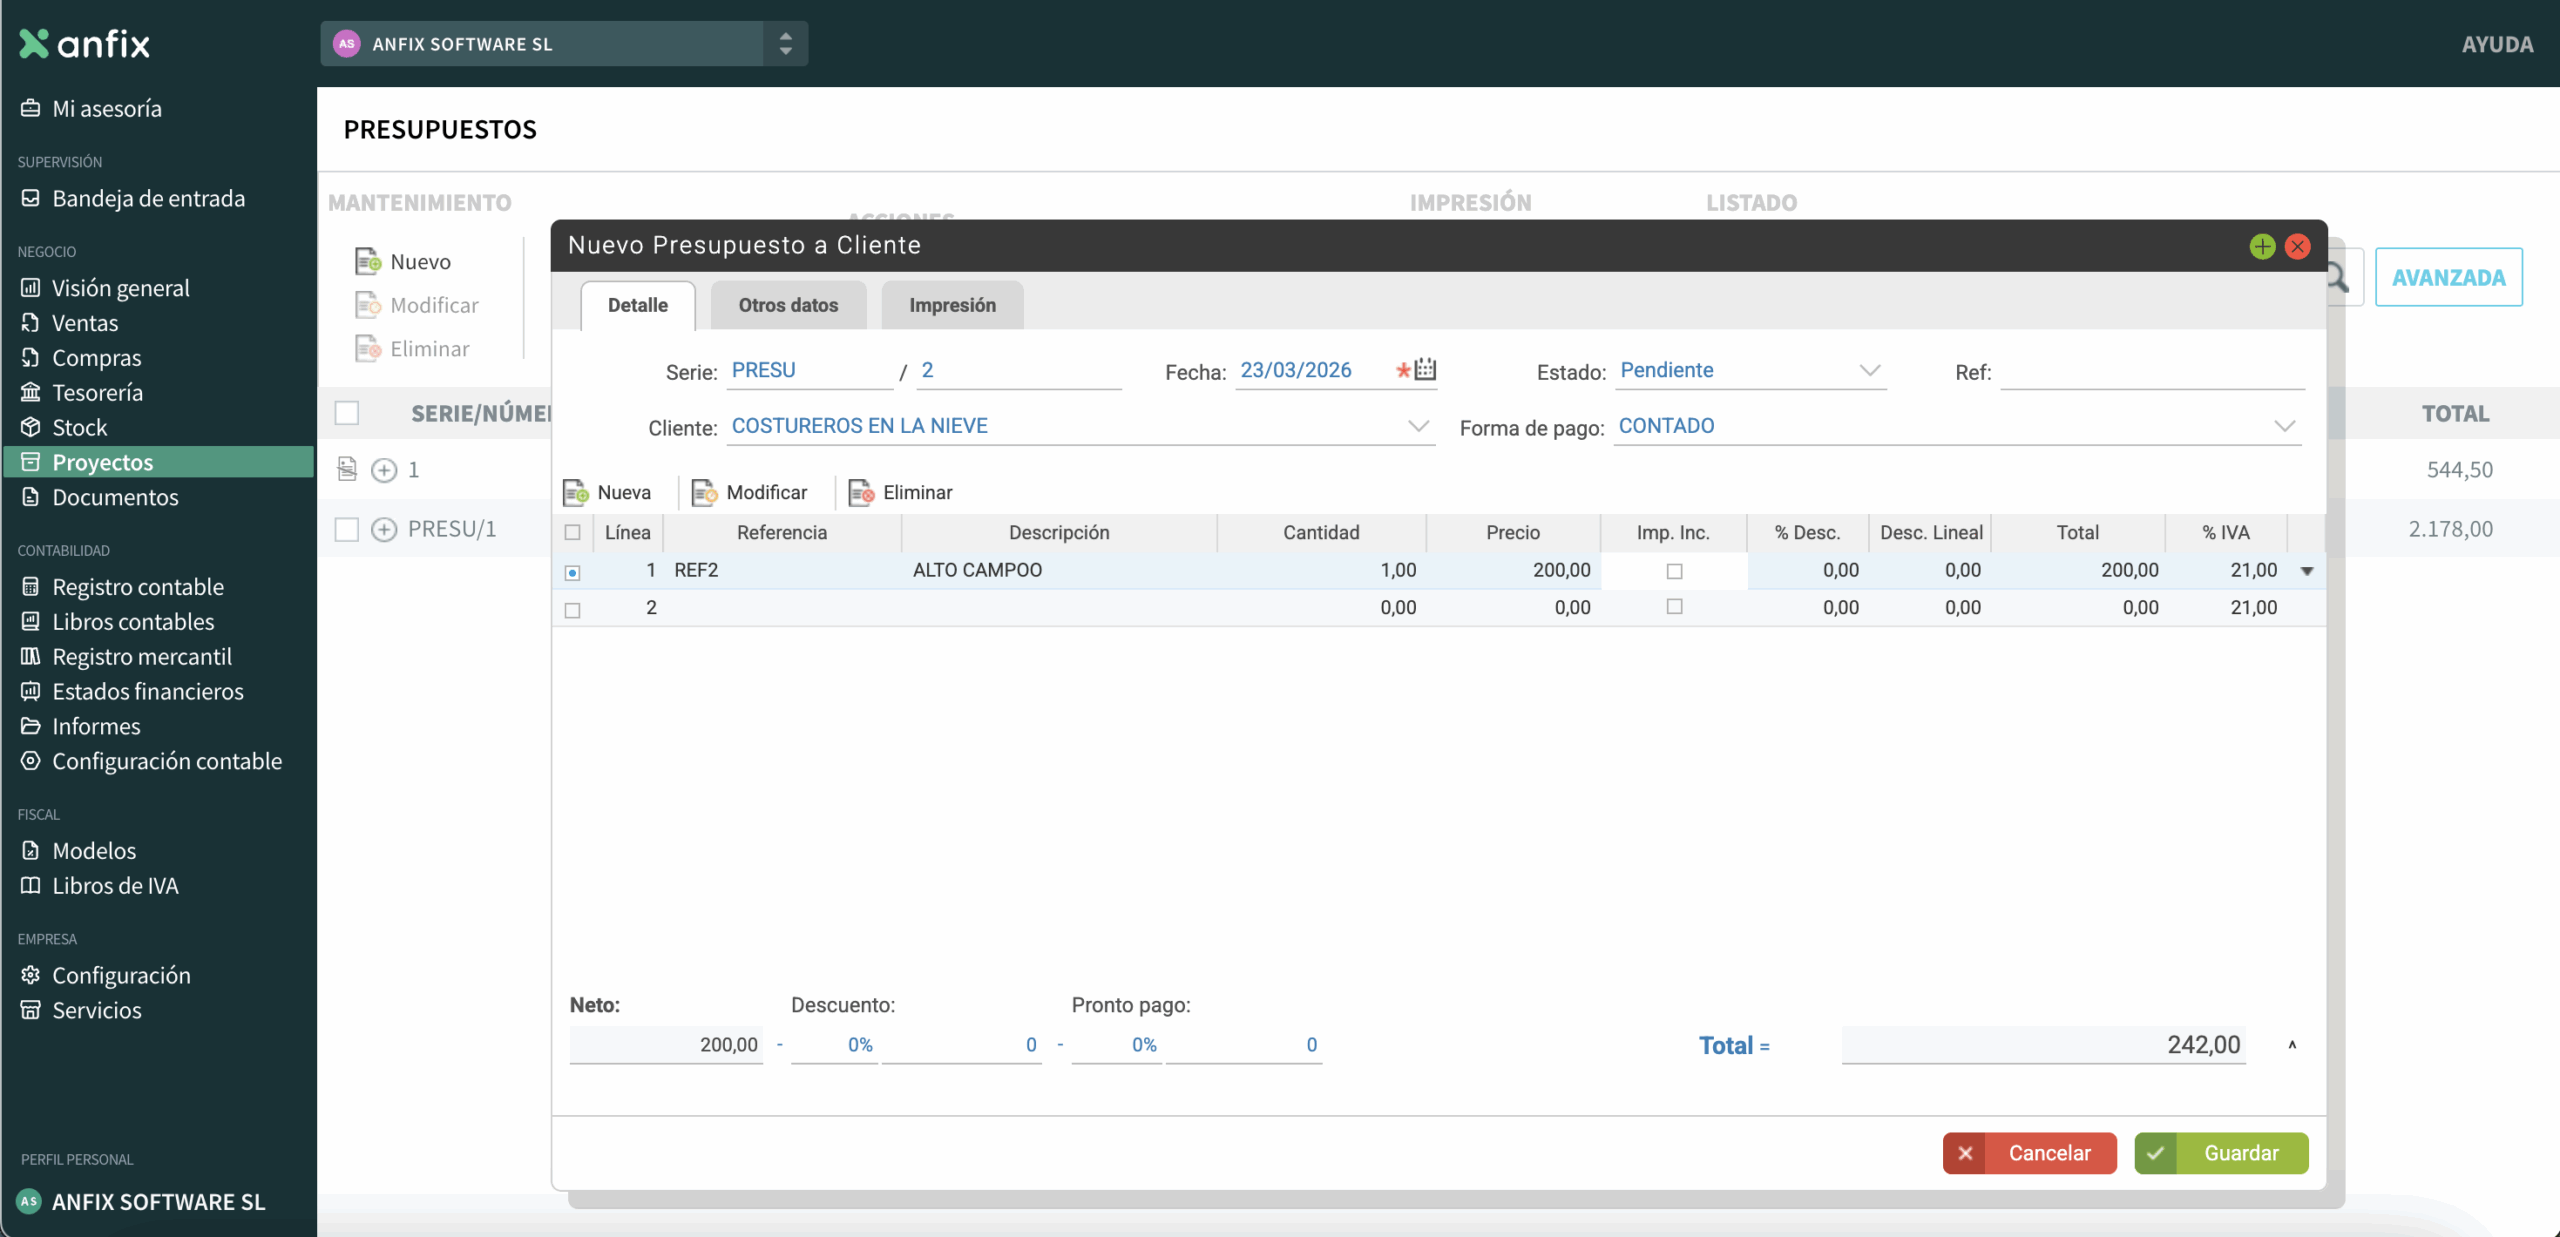Click the Eliminar line icon in dialog

[x=861, y=492]
